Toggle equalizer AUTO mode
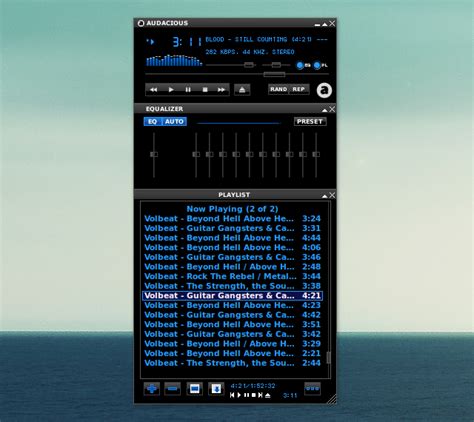474x422 pixels. pos(174,122)
